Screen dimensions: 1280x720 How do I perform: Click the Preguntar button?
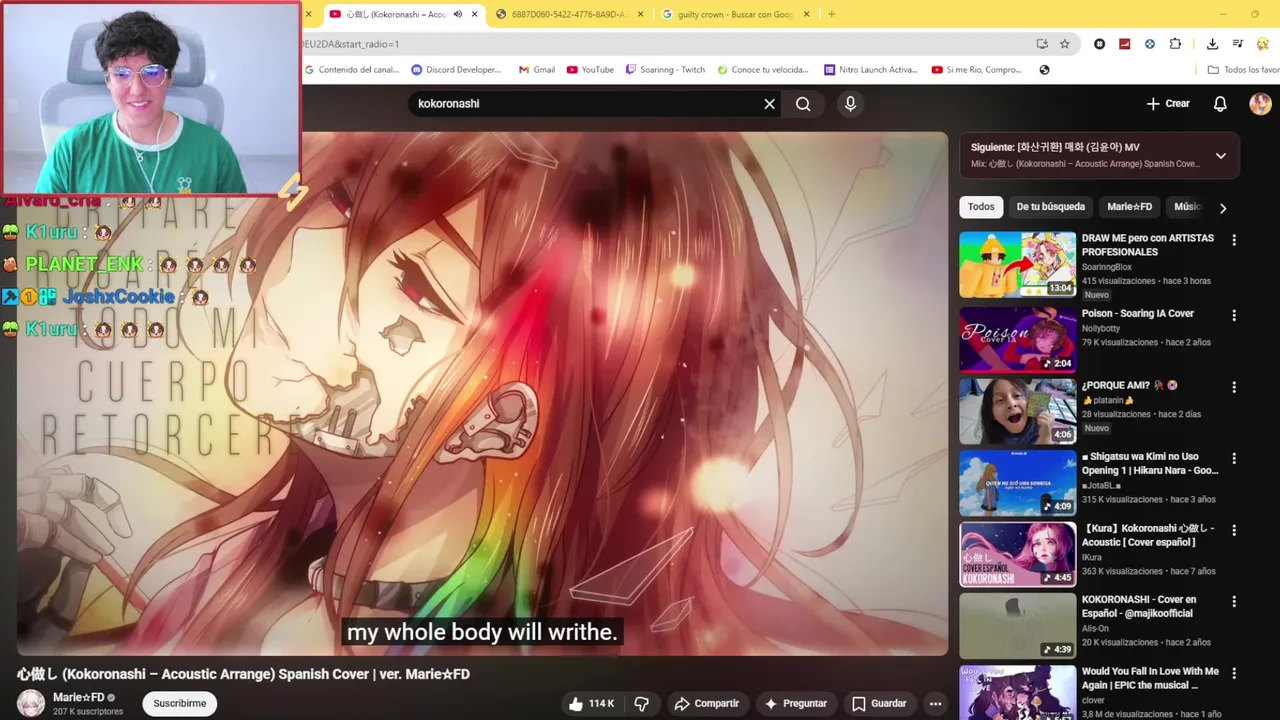pos(795,704)
